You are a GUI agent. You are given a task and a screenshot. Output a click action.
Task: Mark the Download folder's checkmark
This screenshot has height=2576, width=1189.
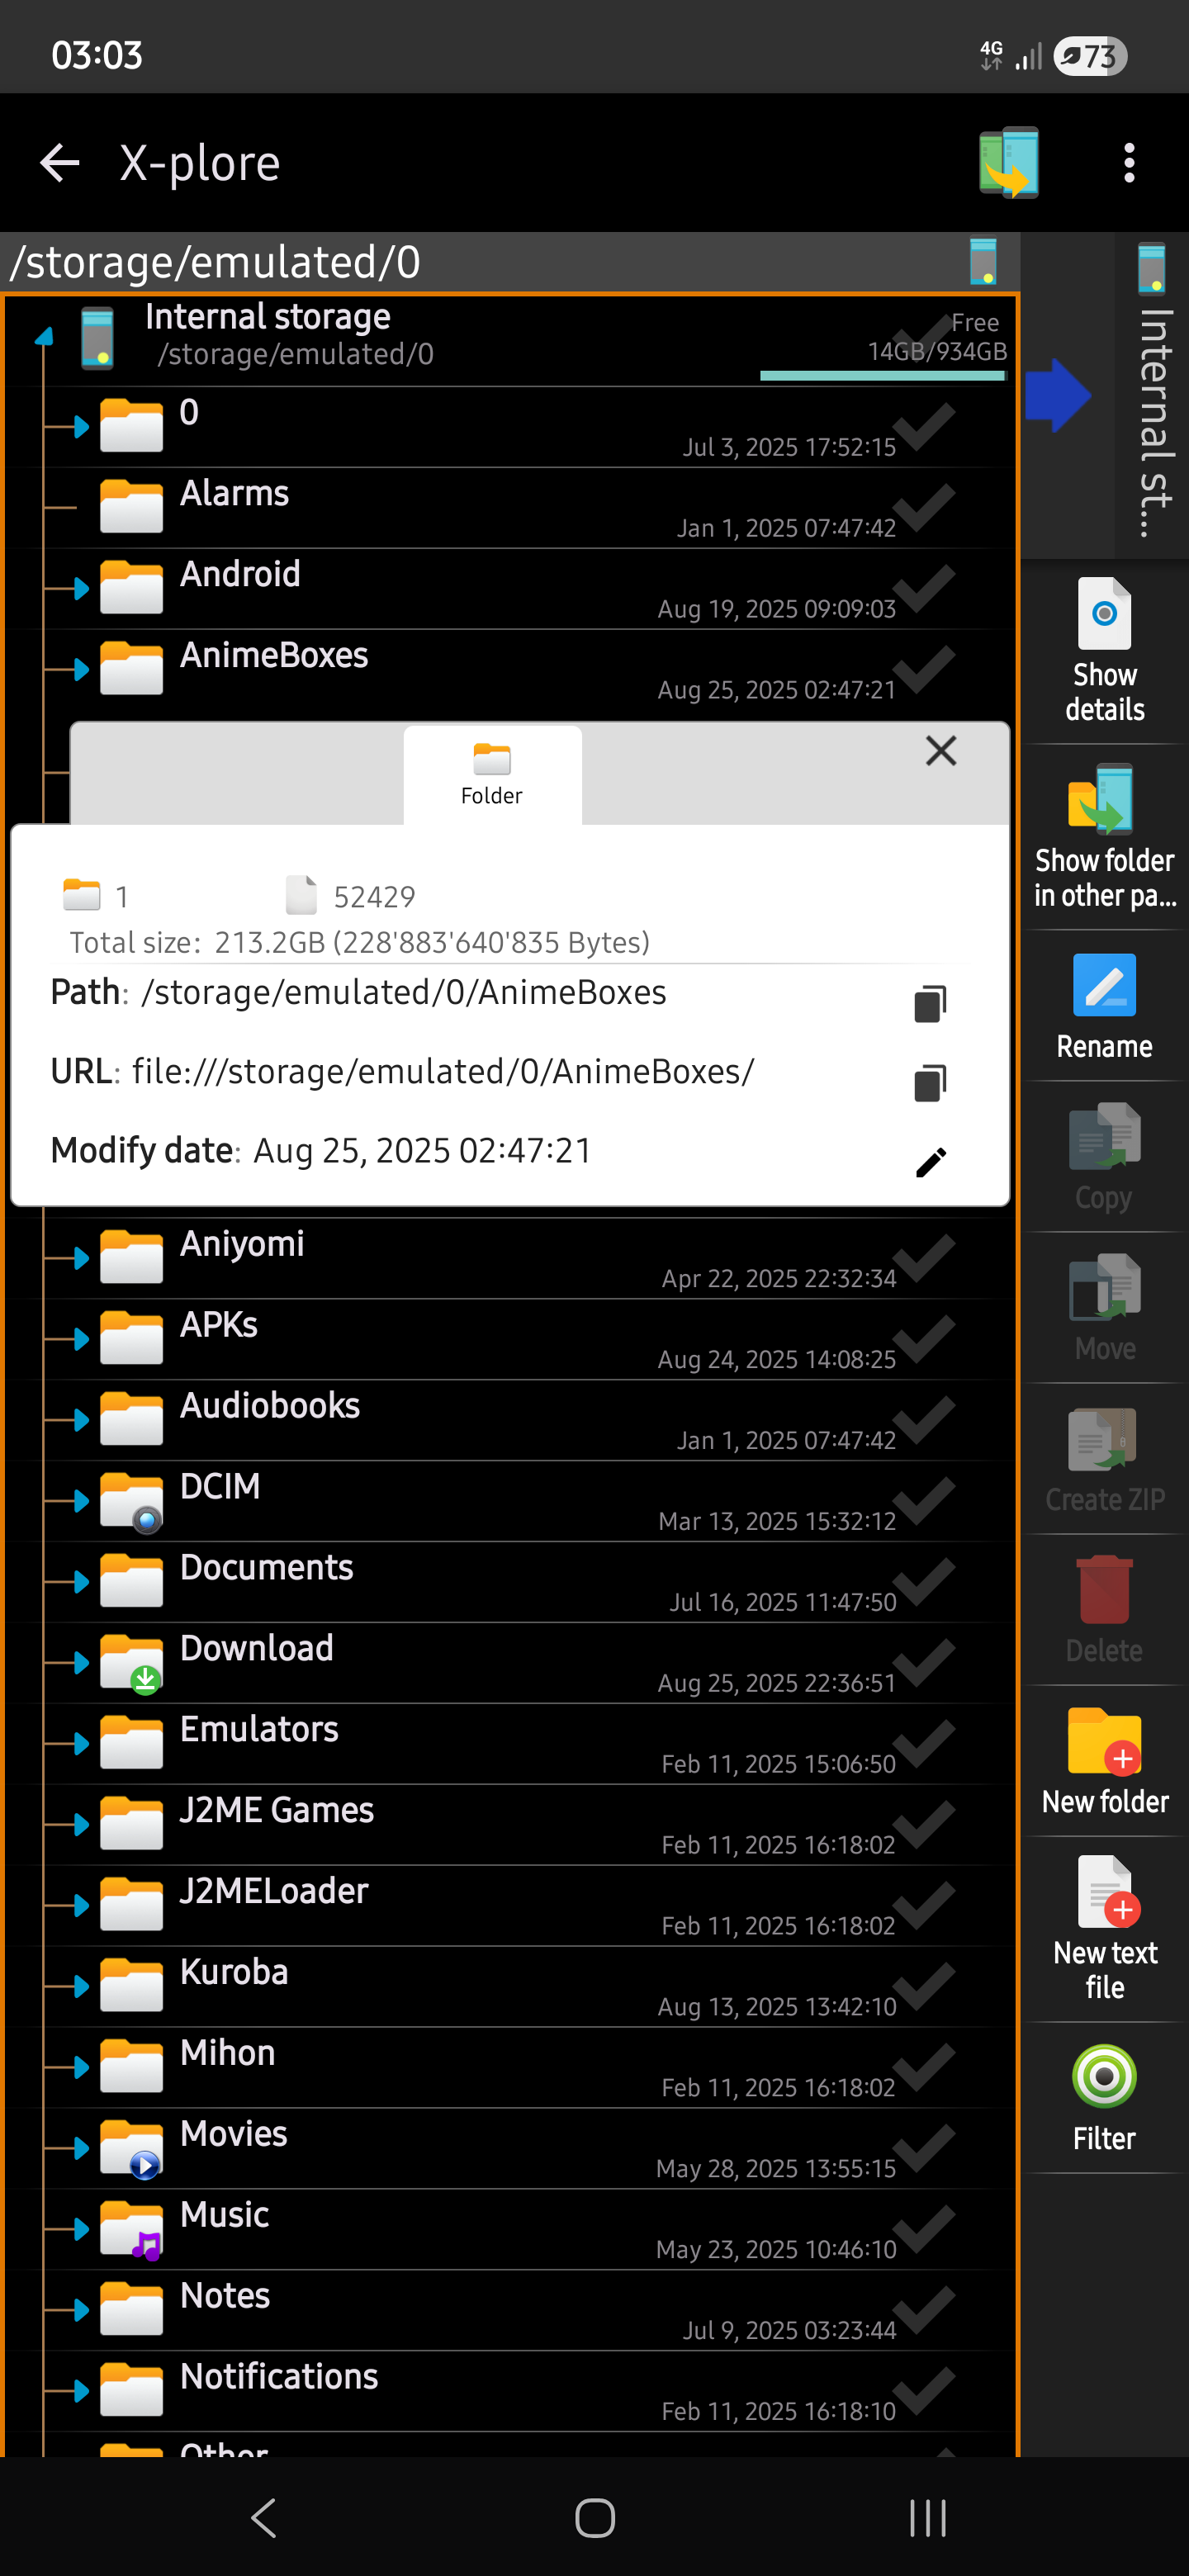tap(925, 1661)
